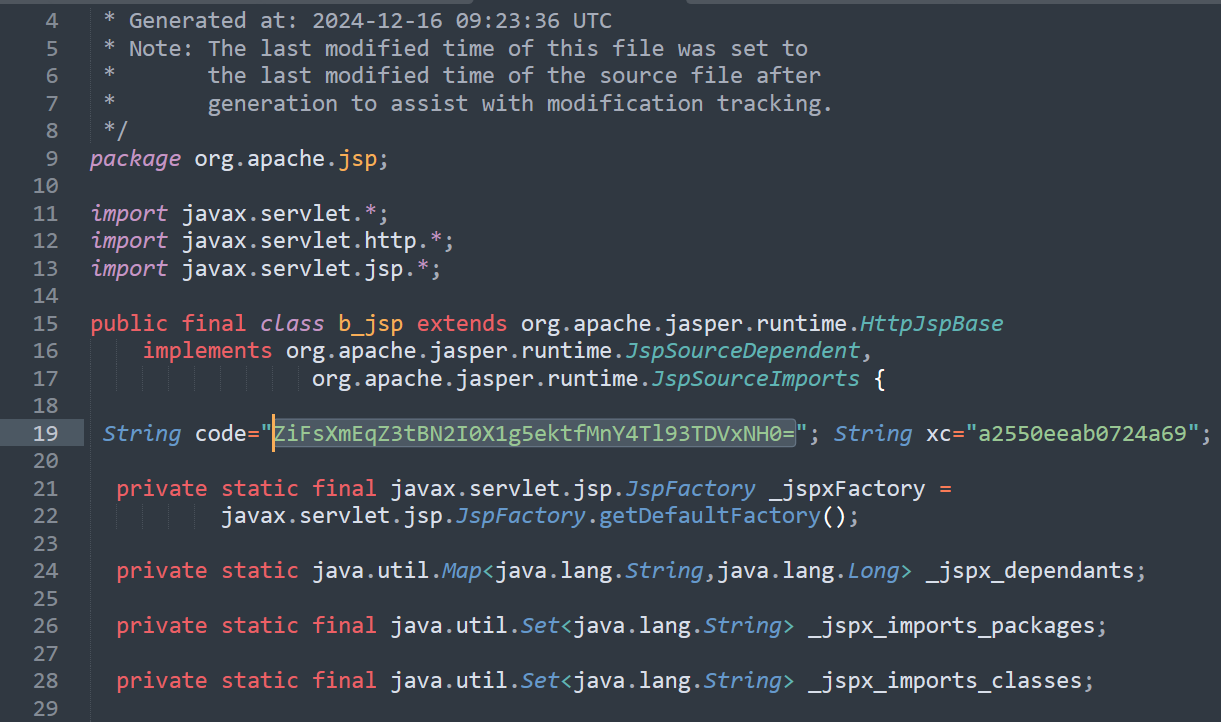Screen dimensions: 1221x722
Task: Click the "implements" keyword on line 16
Action: click(x=207, y=350)
